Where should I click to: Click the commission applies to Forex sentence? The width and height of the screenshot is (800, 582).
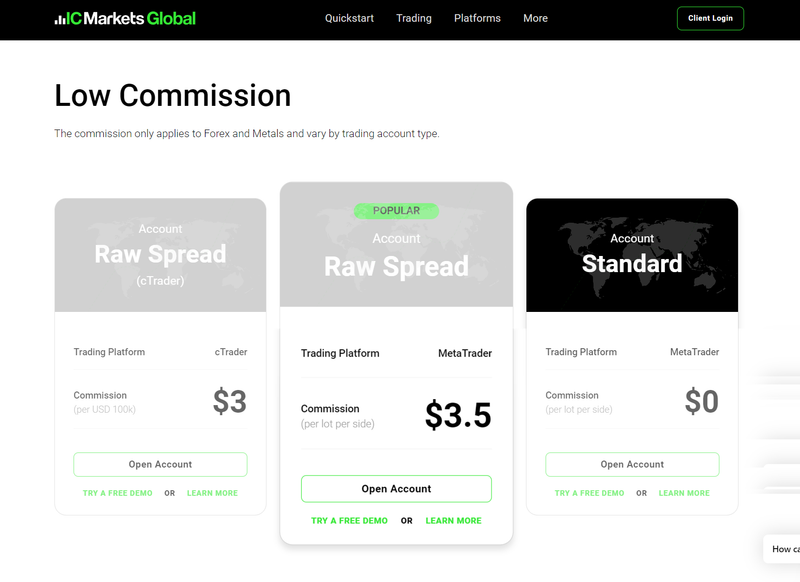pos(246,134)
